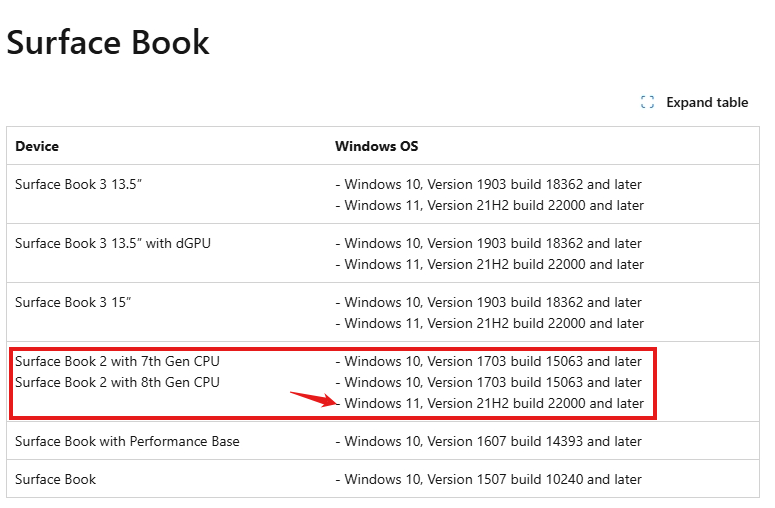Click Surface Book 2 with 8th Gen CPU

(117, 382)
